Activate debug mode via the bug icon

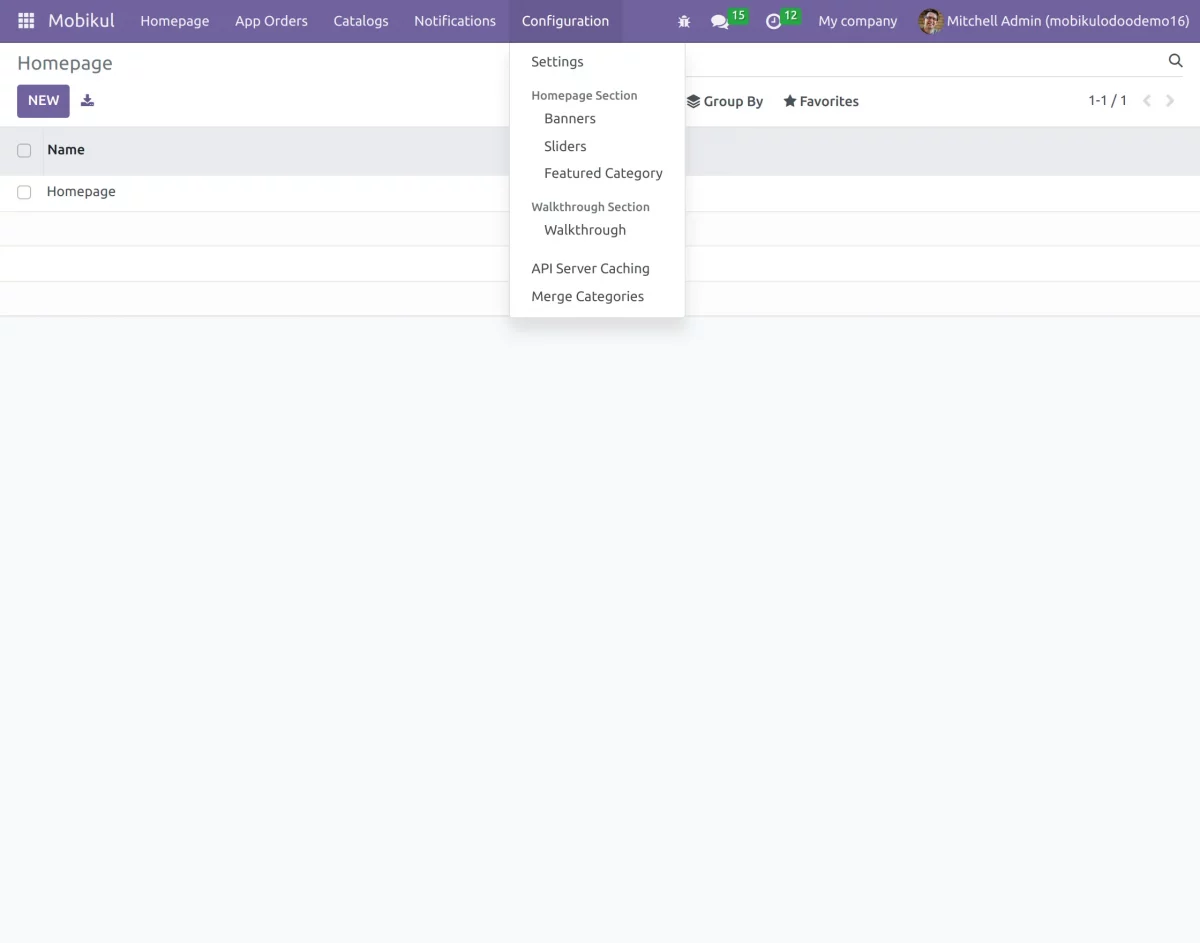(x=684, y=21)
